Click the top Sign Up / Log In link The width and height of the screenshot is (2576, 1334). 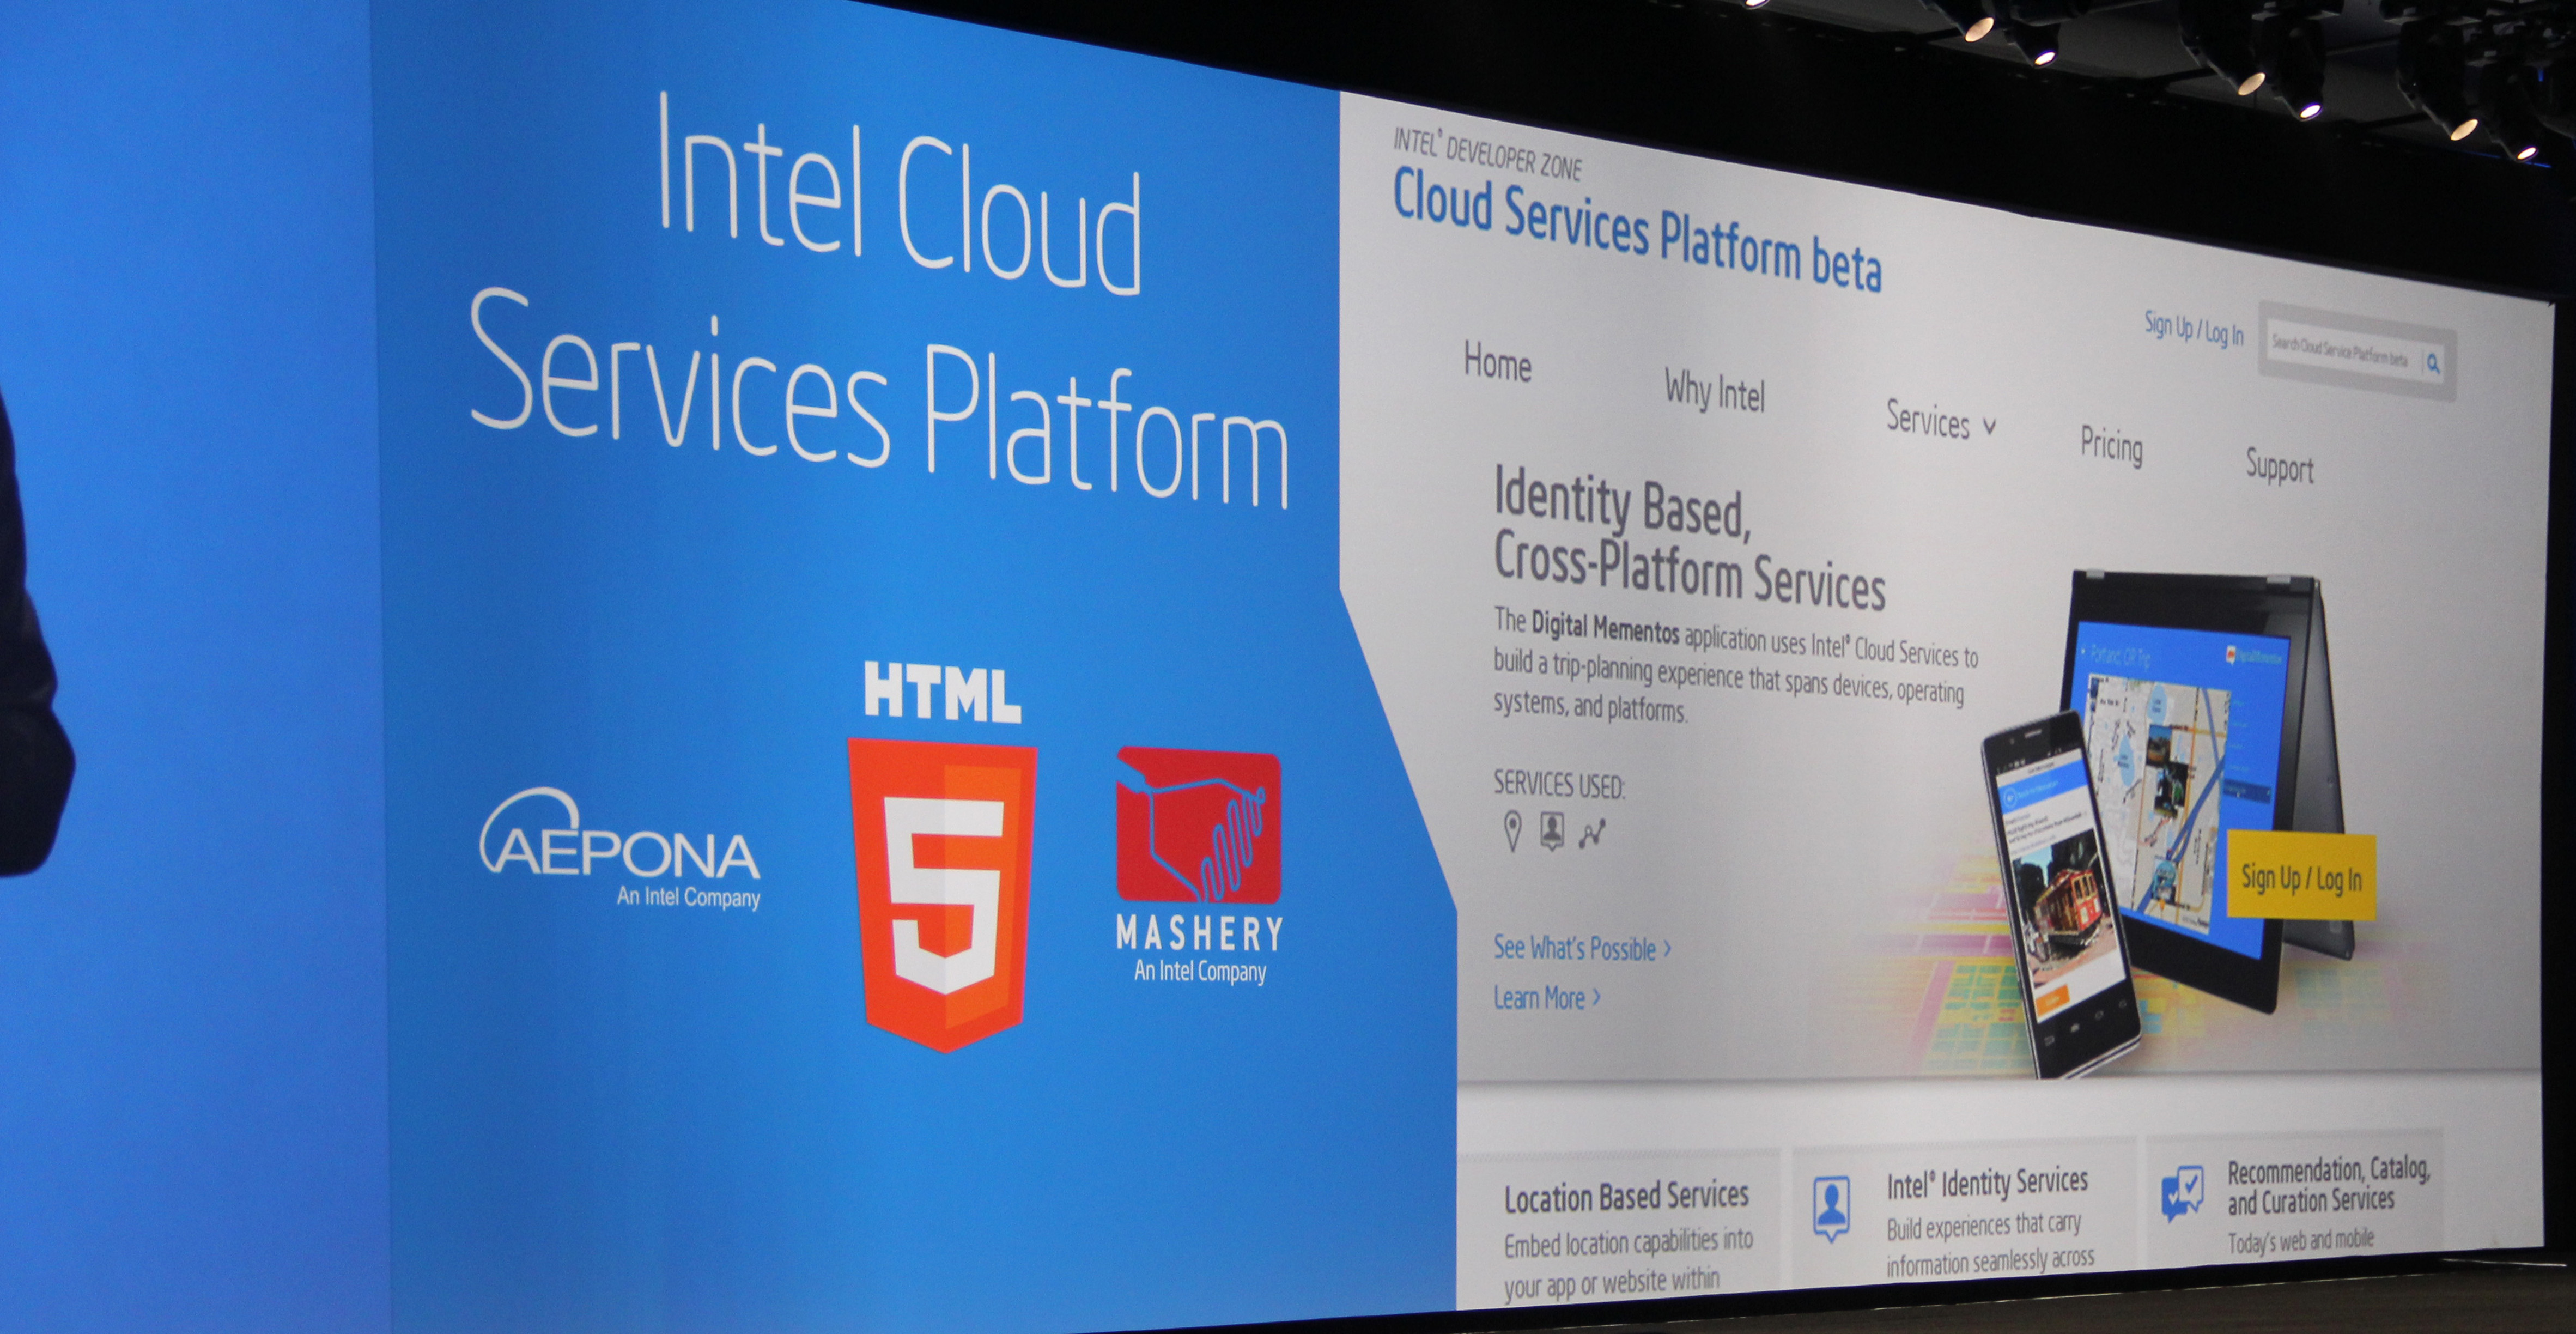pyautogui.click(x=2193, y=329)
